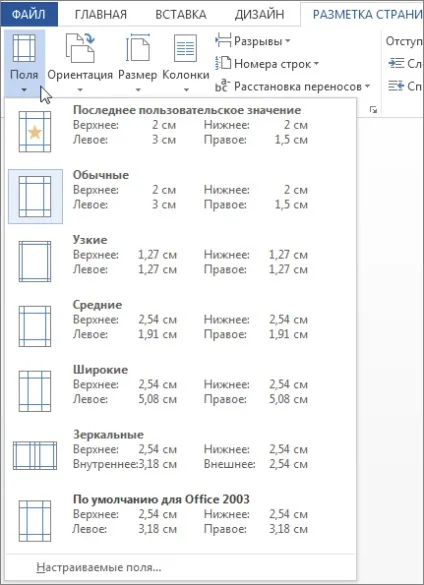Click the Разрывы breaks icon
The image size is (424, 585).
224,41
